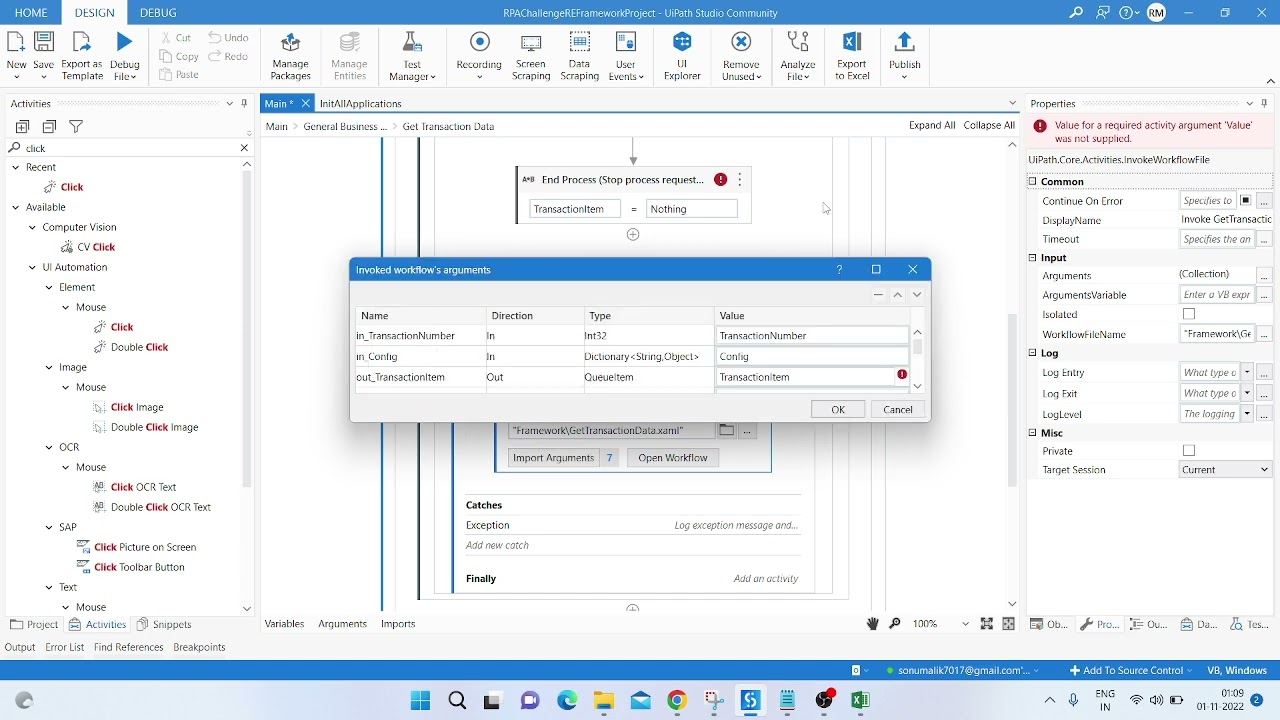Screen dimensions: 1280x720
Task: Collapse the UI Automation tree node
Action: (32, 267)
